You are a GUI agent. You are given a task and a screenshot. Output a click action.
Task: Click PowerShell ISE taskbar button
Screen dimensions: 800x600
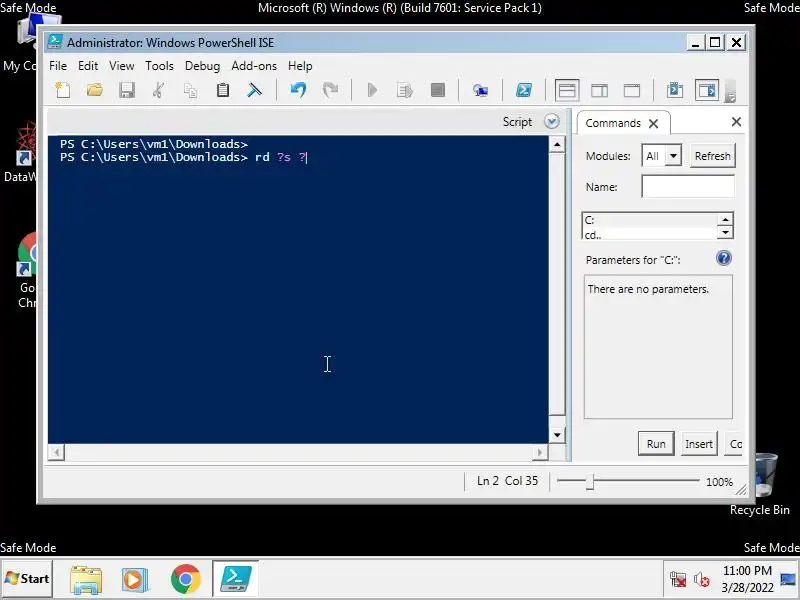(235, 579)
